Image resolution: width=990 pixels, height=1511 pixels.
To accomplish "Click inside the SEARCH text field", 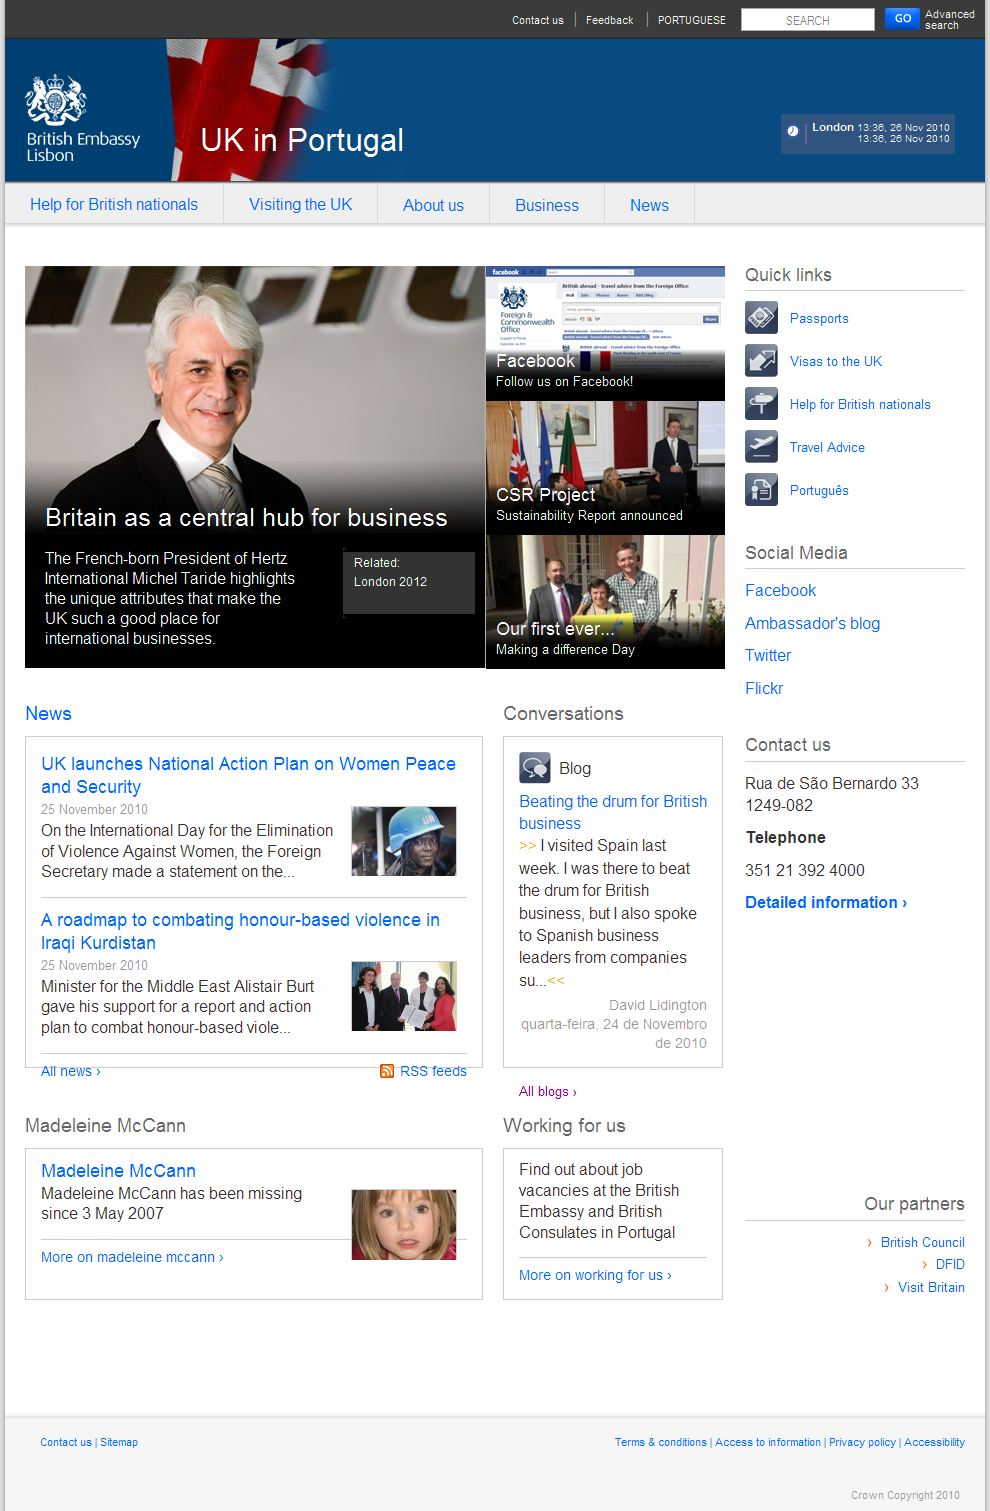I will coord(807,20).
